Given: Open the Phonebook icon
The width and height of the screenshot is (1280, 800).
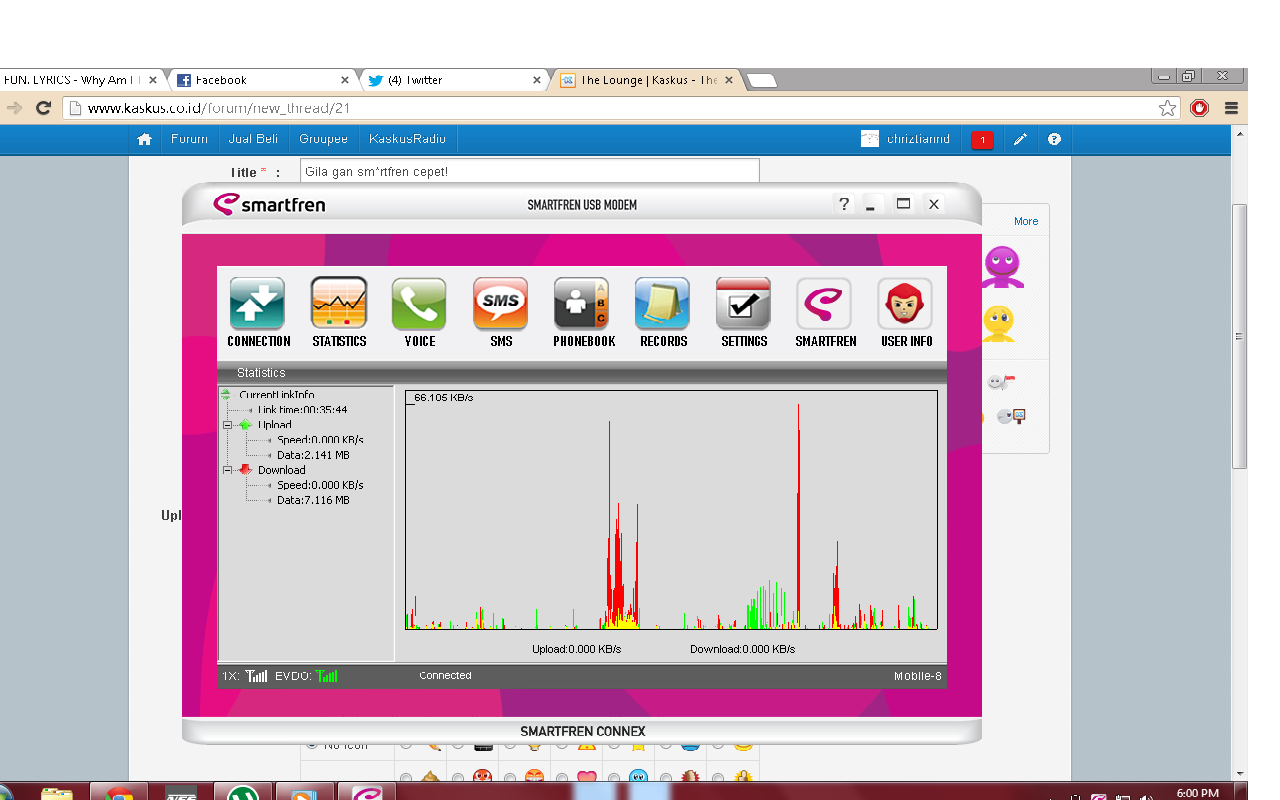Looking at the screenshot, I should [582, 304].
